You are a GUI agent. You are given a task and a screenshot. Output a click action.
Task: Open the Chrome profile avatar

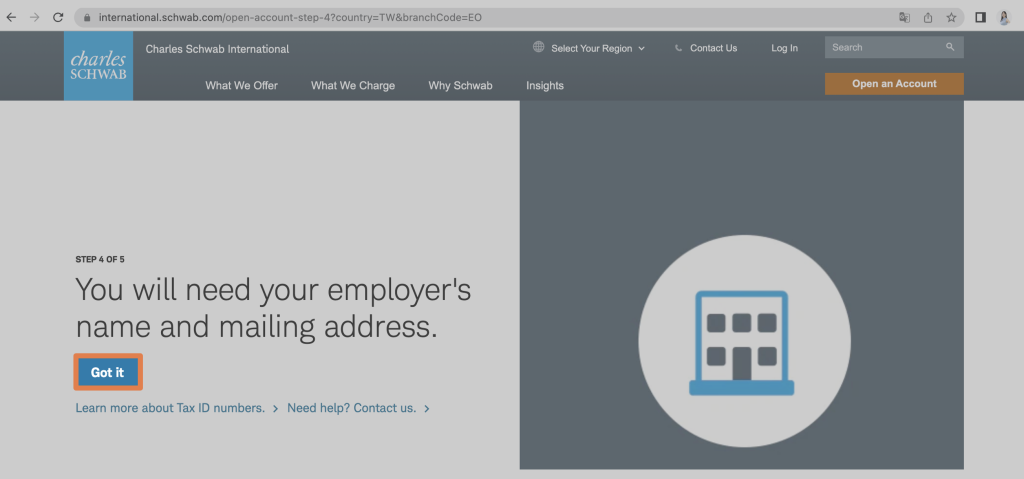[1004, 18]
